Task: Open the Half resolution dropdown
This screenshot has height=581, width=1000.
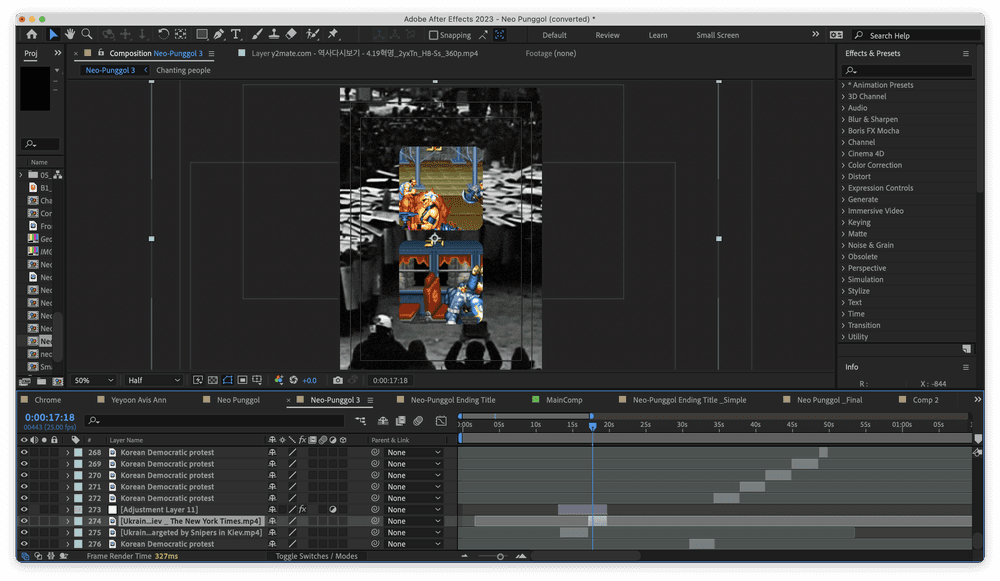Action: (154, 380)
